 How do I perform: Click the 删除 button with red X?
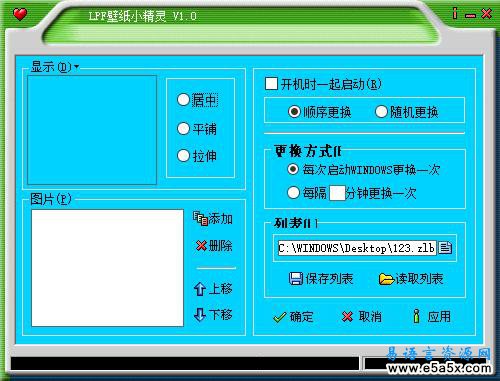[214, 246]
